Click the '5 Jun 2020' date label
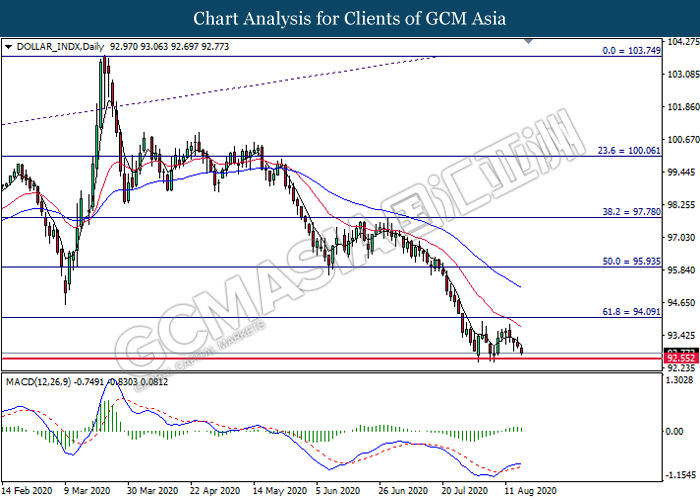The width and height of the screenshot is (700, 500). click(x=338, y=491)
